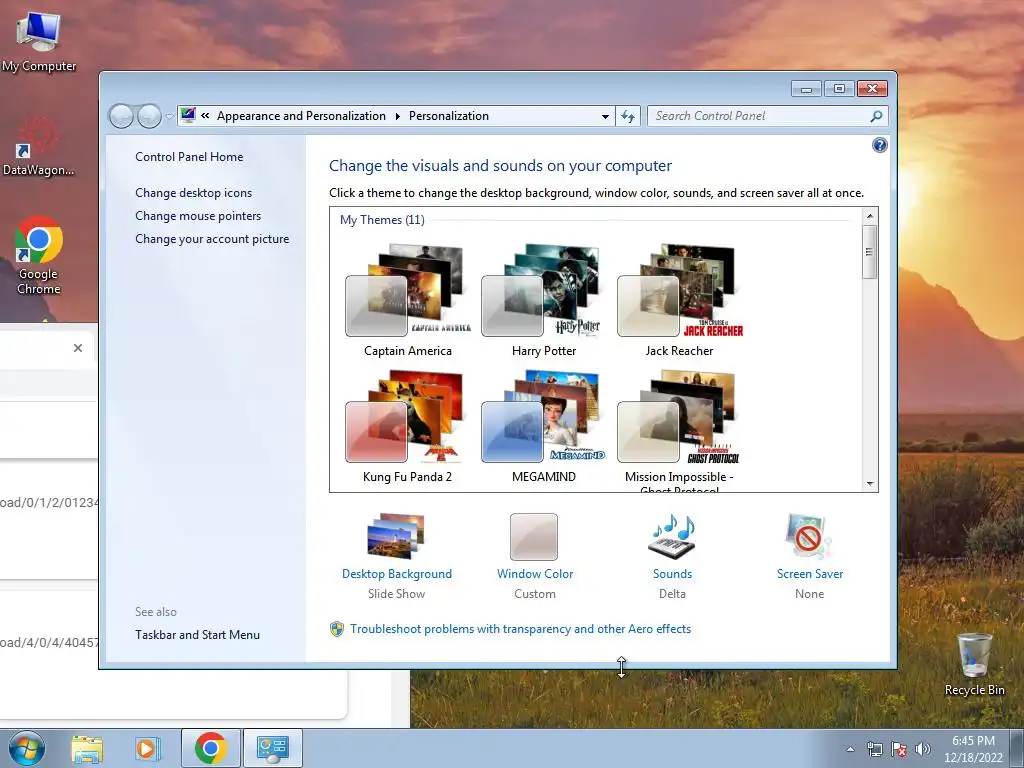
Task: Click the Forward navigation arrow
Action: pyautogui.click(x=149, y=116)
